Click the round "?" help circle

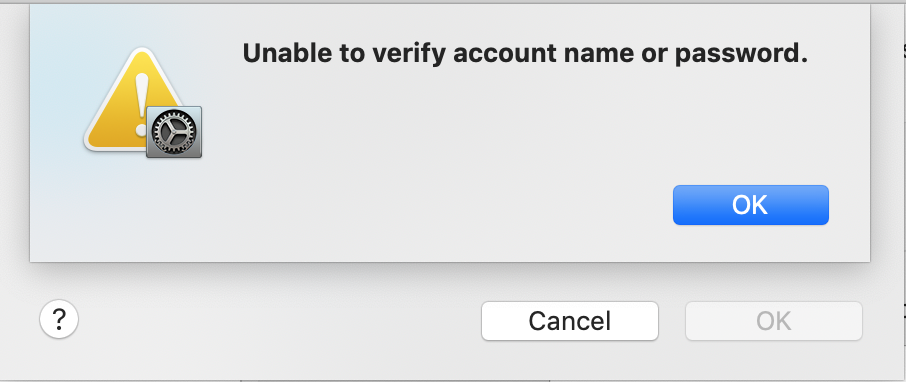59,318
